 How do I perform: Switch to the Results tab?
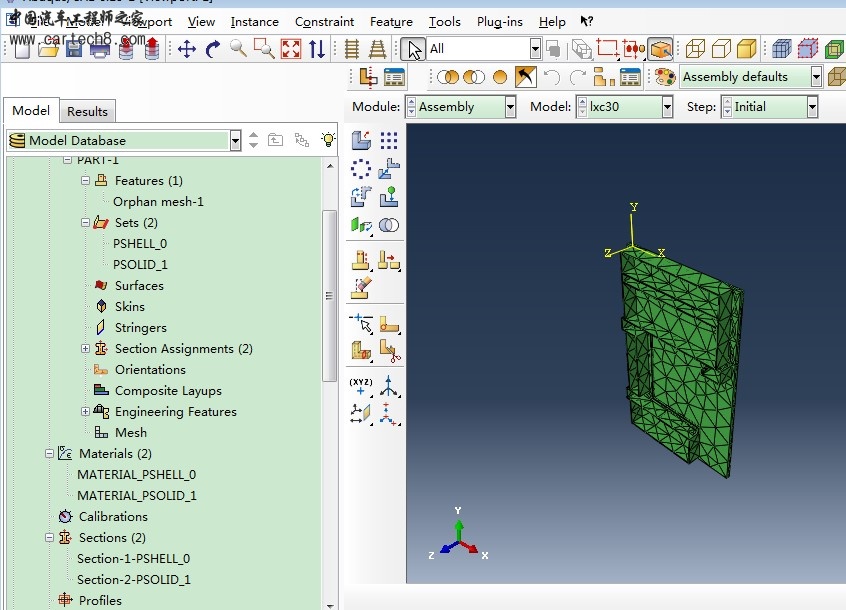pos(87,111)
